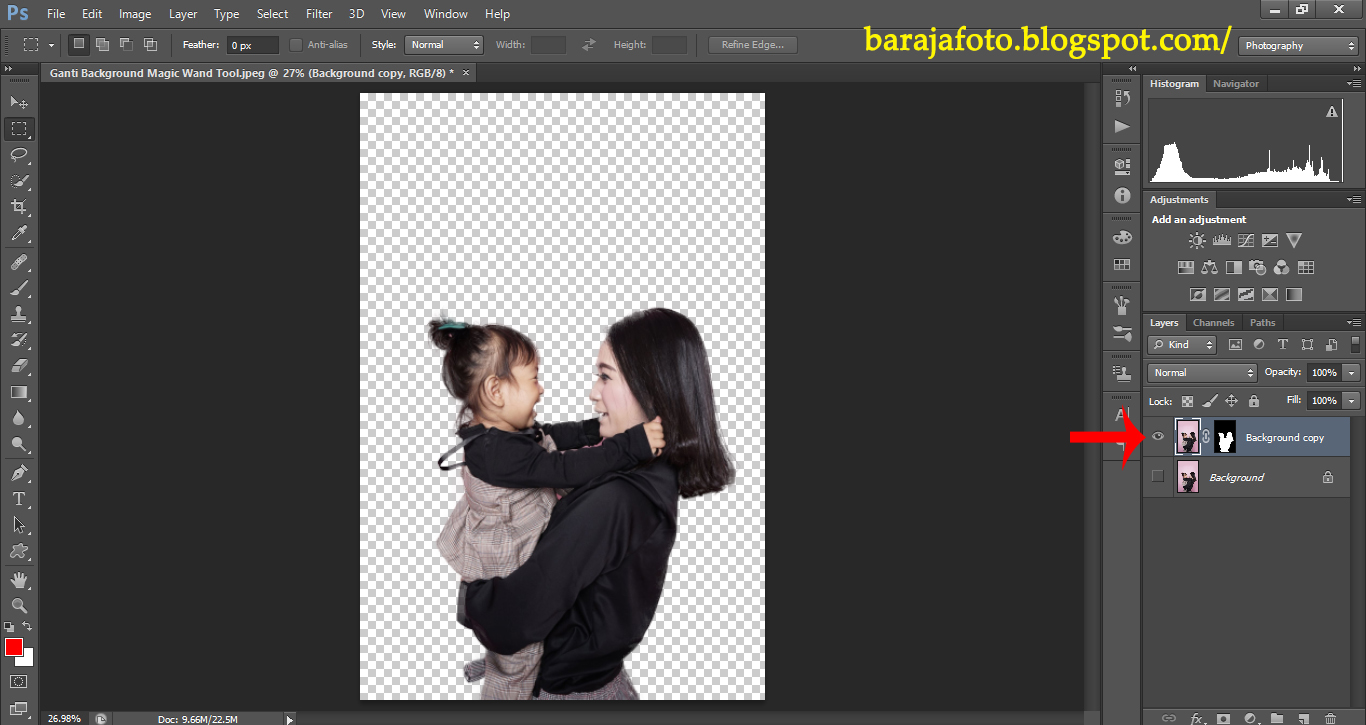
Task: Click the Refine Edge button
Action: tap(753, 45)
